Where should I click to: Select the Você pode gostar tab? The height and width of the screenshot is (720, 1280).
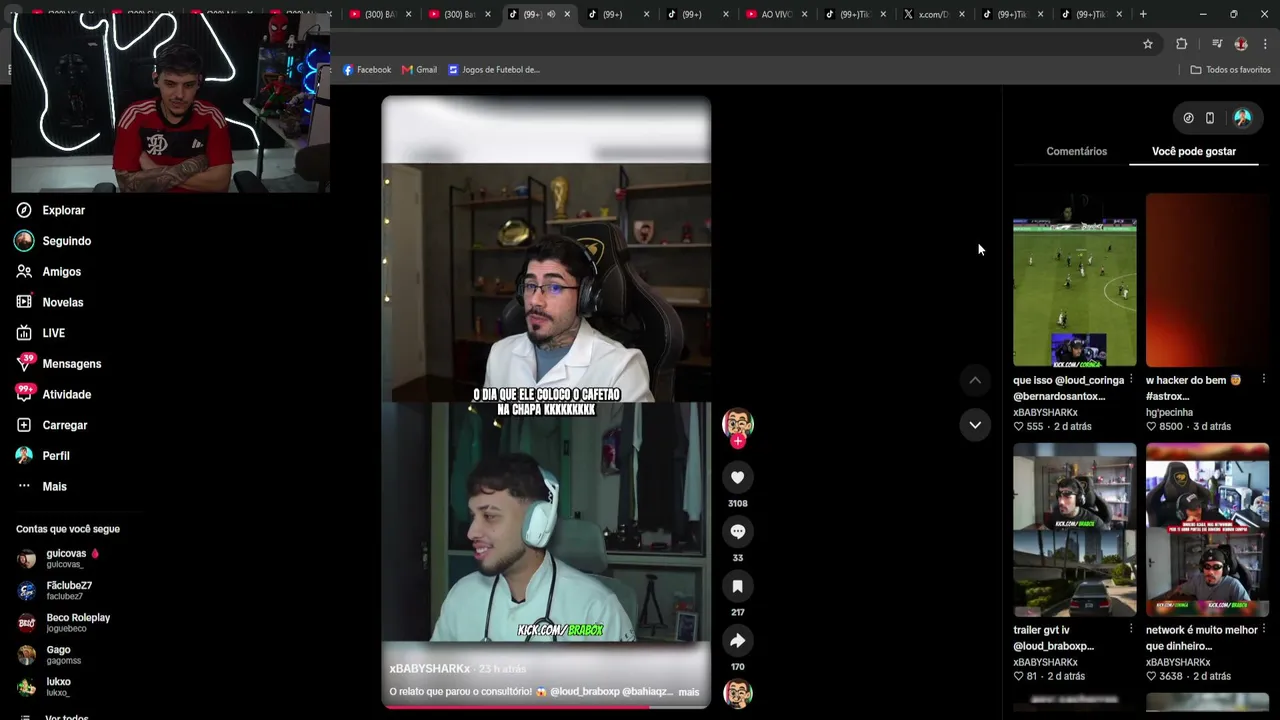pyautogui.click(x=1194, y=151)
